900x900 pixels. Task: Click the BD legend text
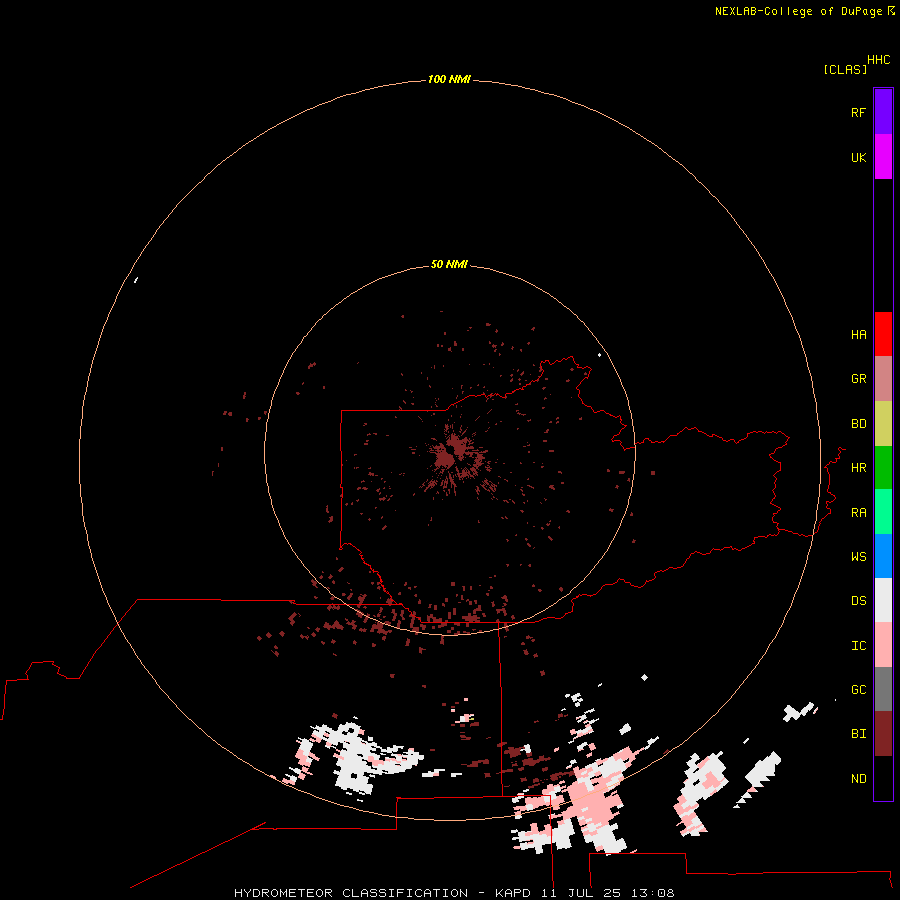[x=858, y=424]
